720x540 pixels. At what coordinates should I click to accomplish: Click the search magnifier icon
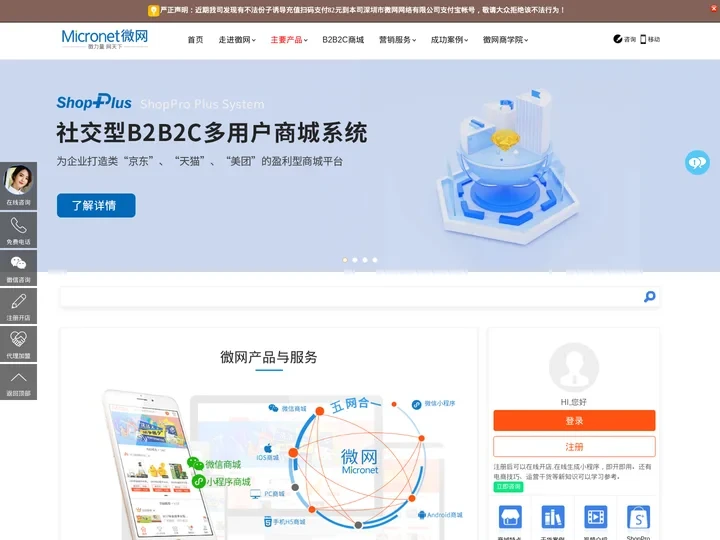click(649, 297)
